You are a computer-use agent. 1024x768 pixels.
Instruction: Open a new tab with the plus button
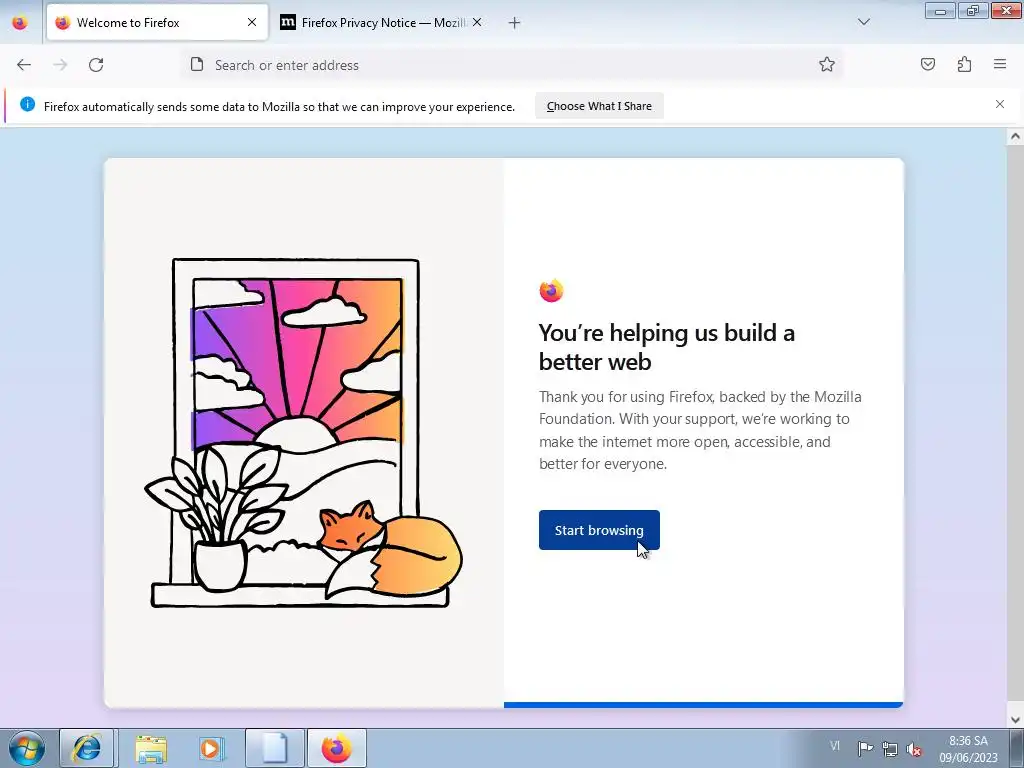(x=514, y=23)
